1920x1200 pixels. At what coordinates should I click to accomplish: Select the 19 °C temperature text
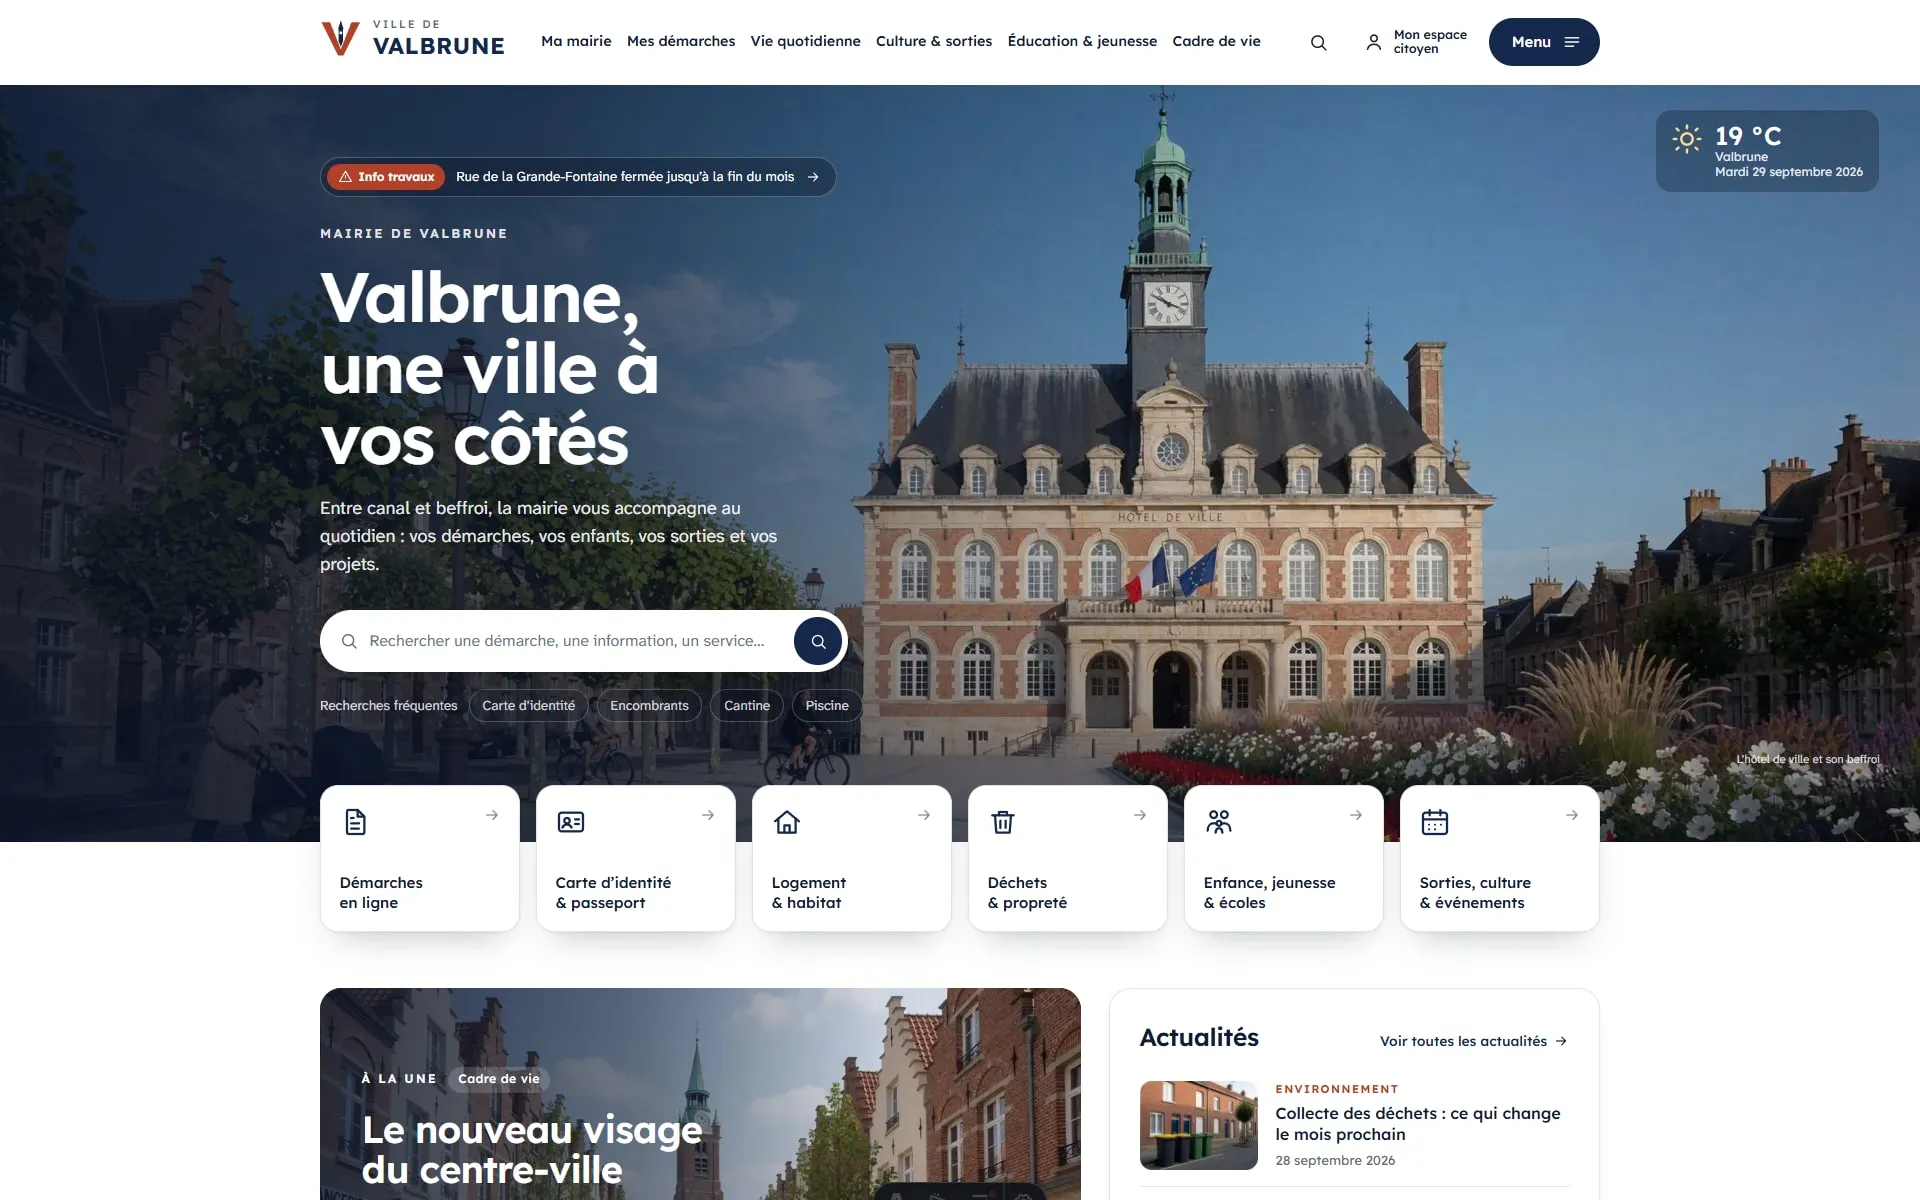tap(1748, 136)
